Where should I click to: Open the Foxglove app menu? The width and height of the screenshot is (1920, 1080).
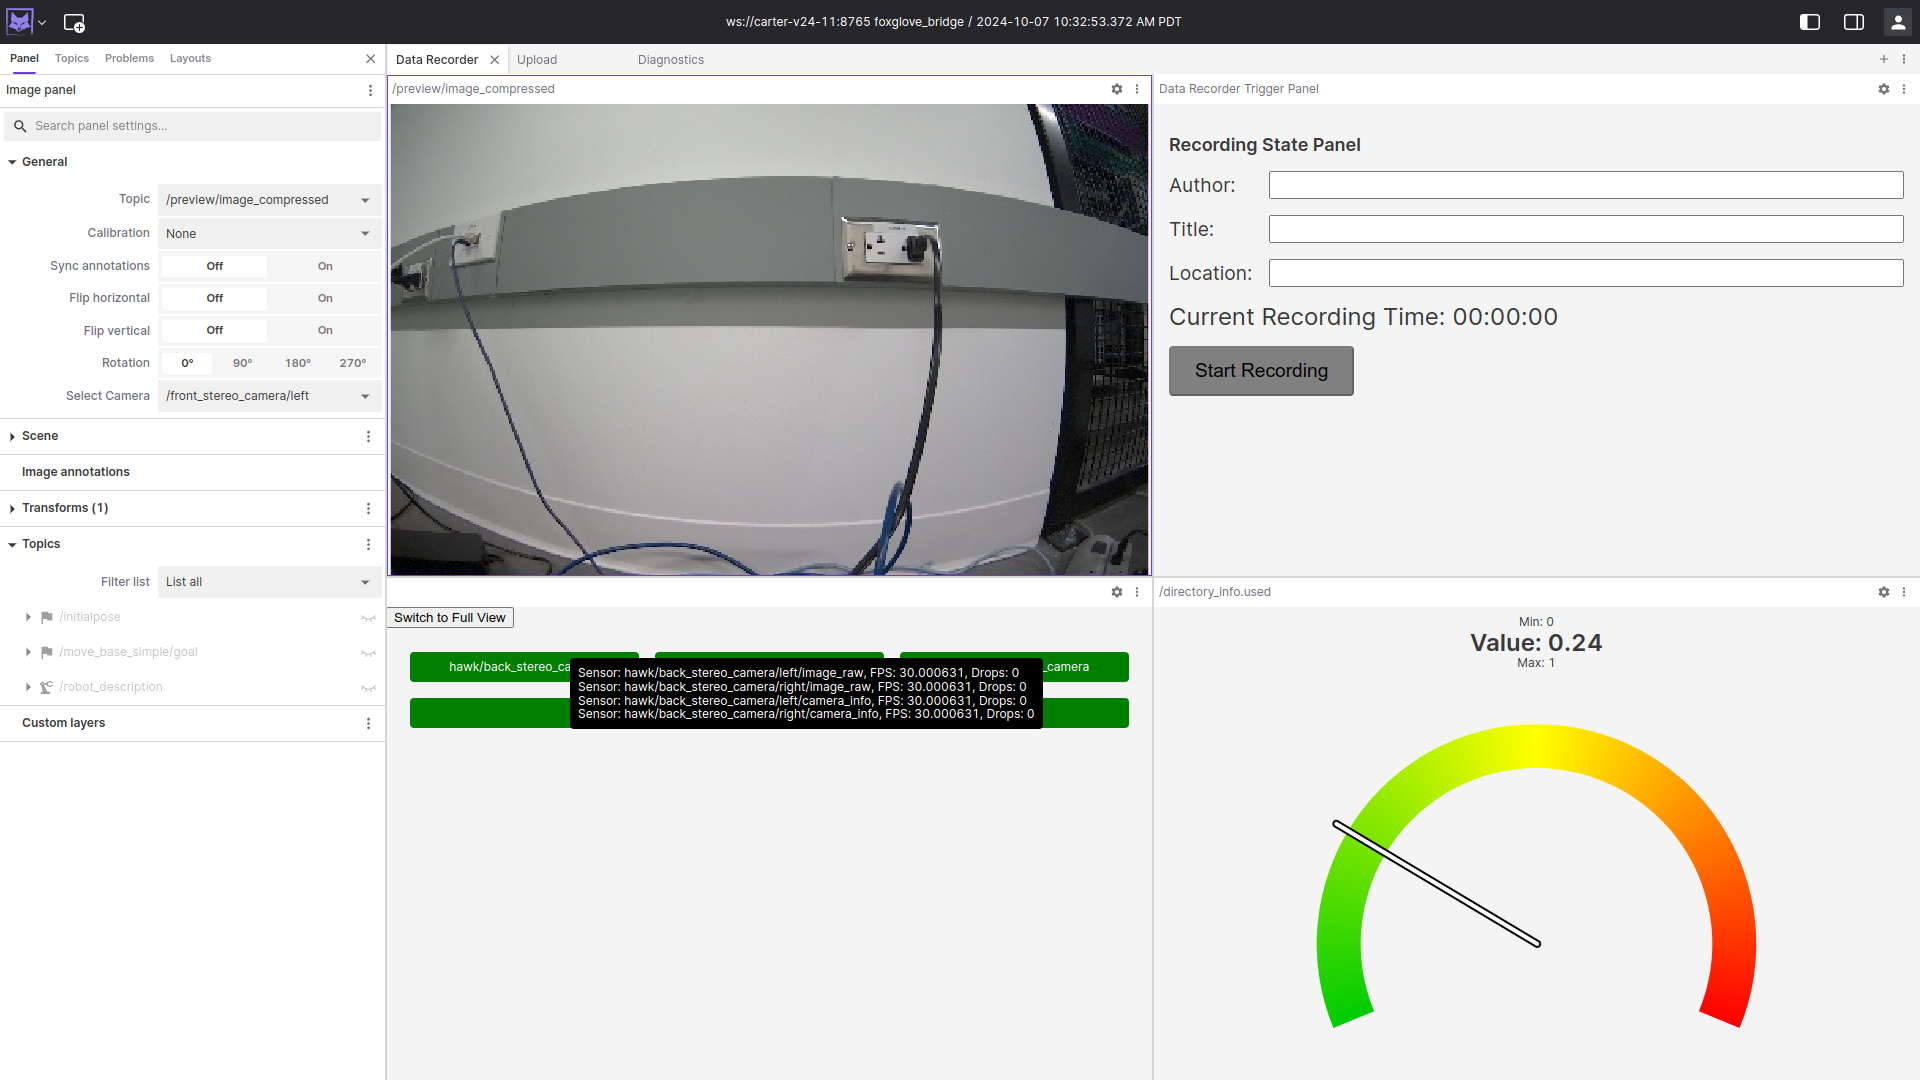tap(22, 21)
